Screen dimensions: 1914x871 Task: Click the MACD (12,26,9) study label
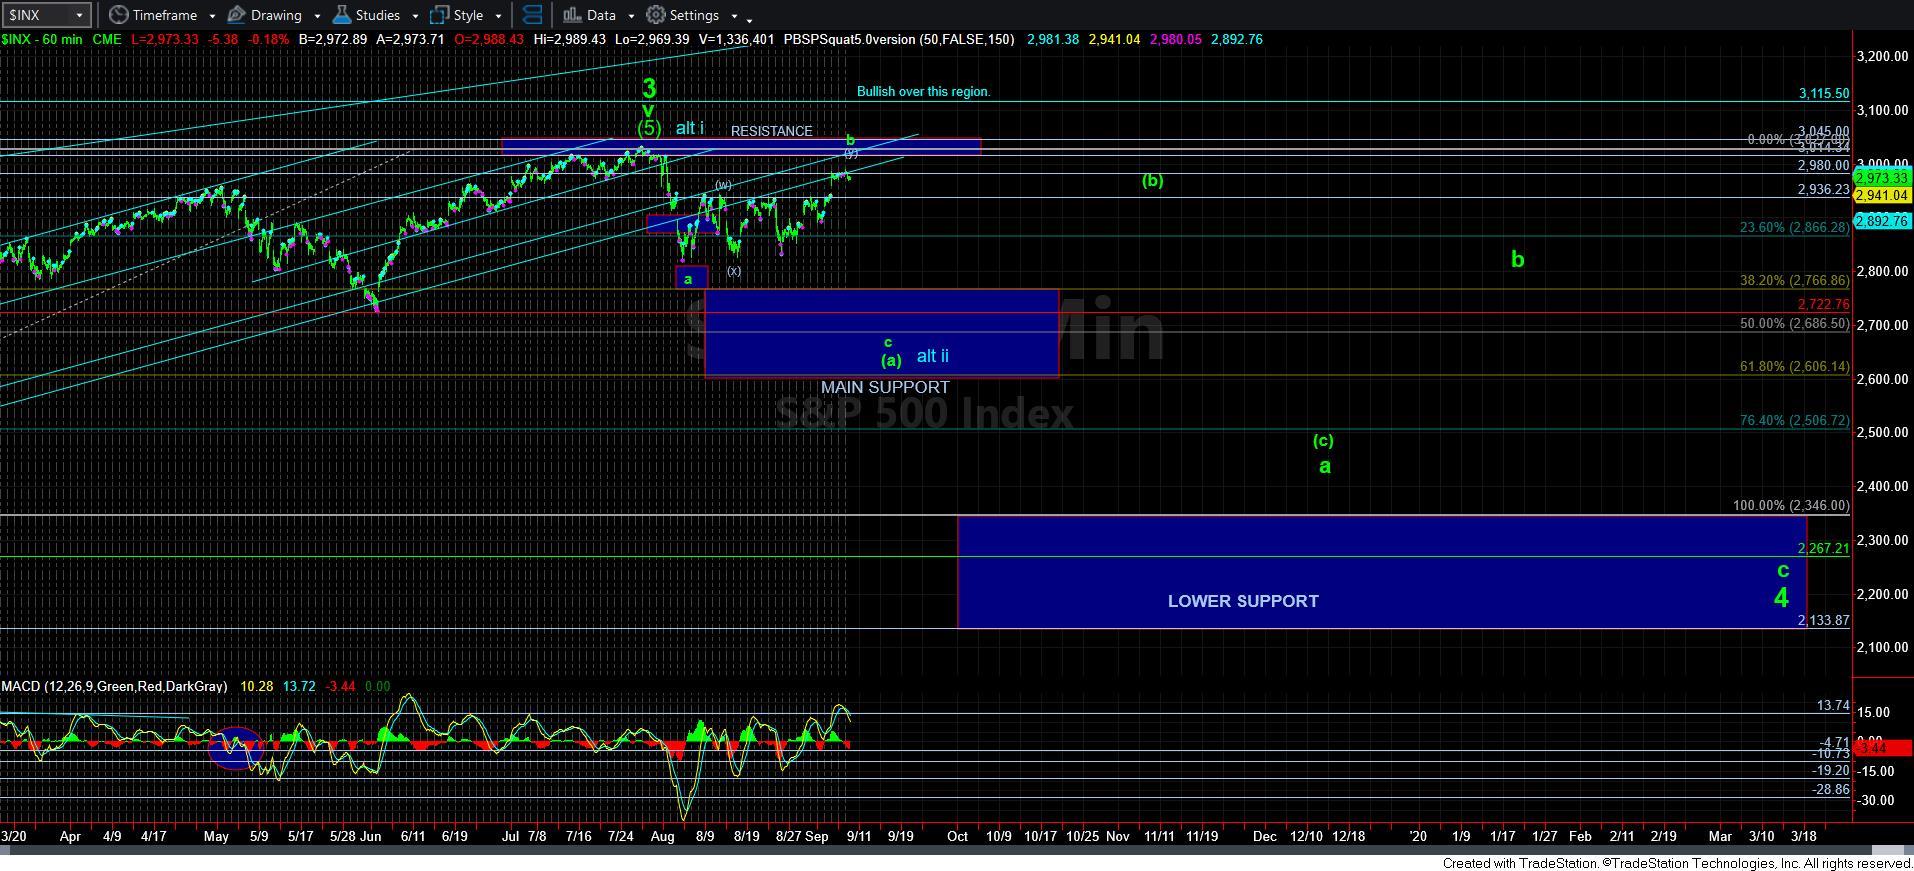(x=114, y=686)
